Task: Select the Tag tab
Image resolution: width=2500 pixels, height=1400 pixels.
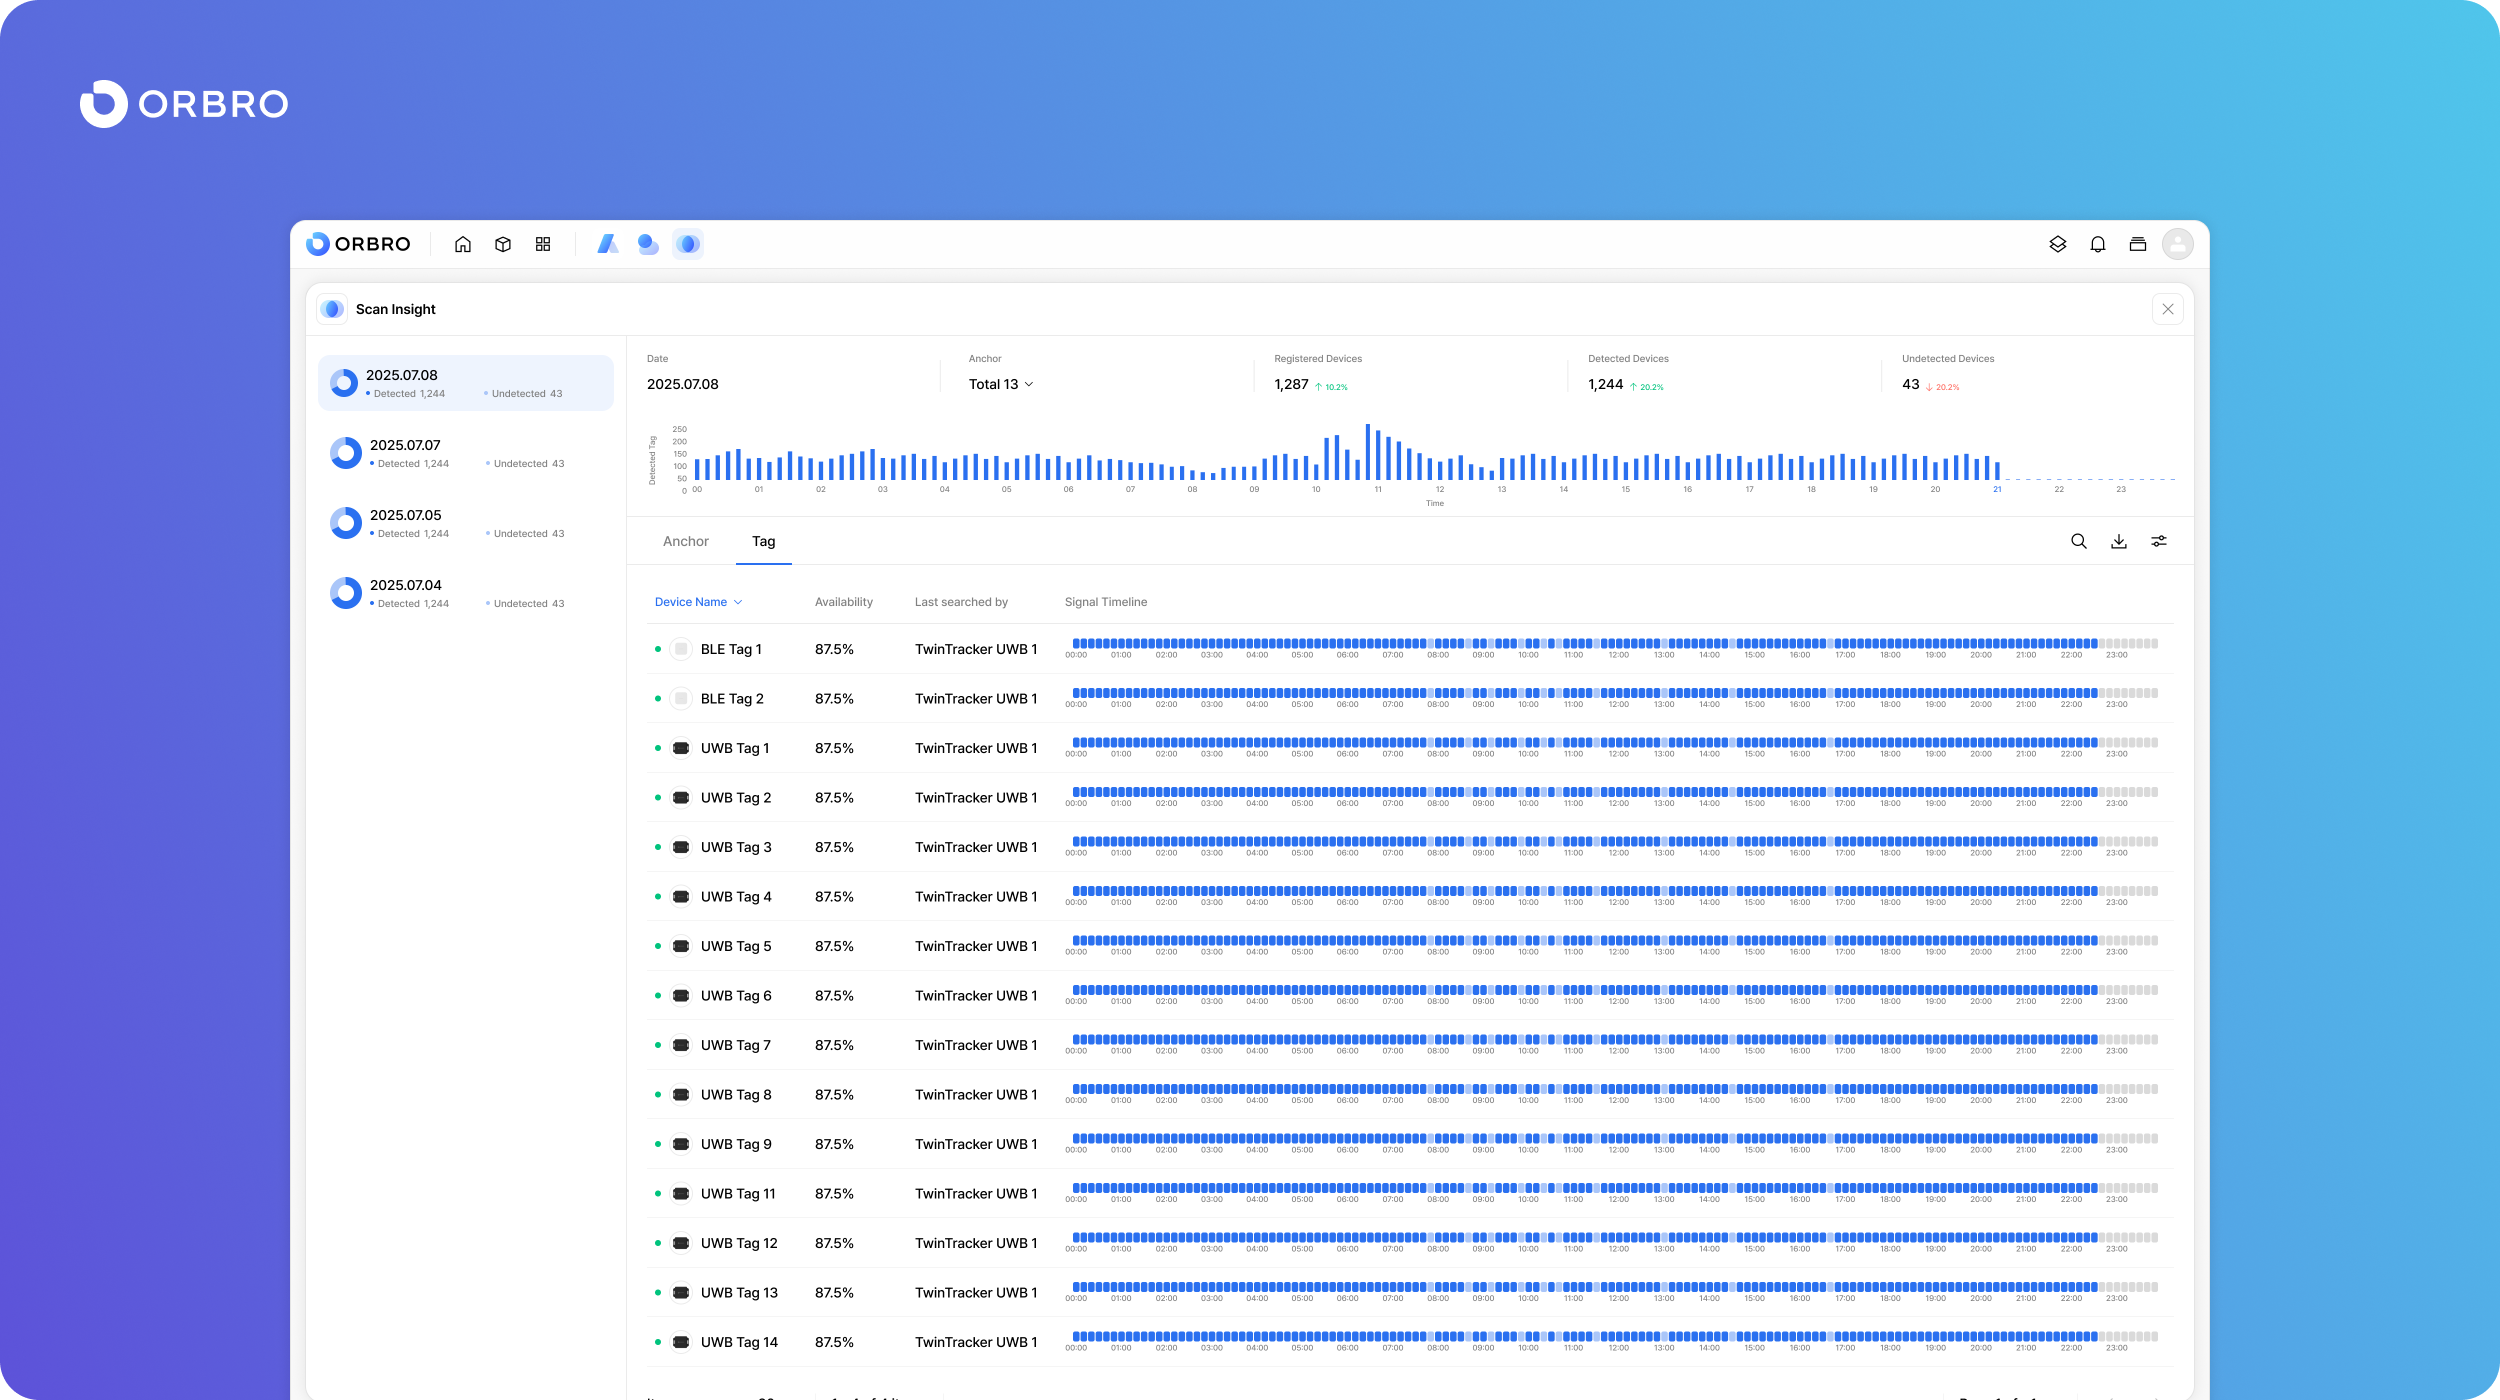Action: (x=763, y=541)
